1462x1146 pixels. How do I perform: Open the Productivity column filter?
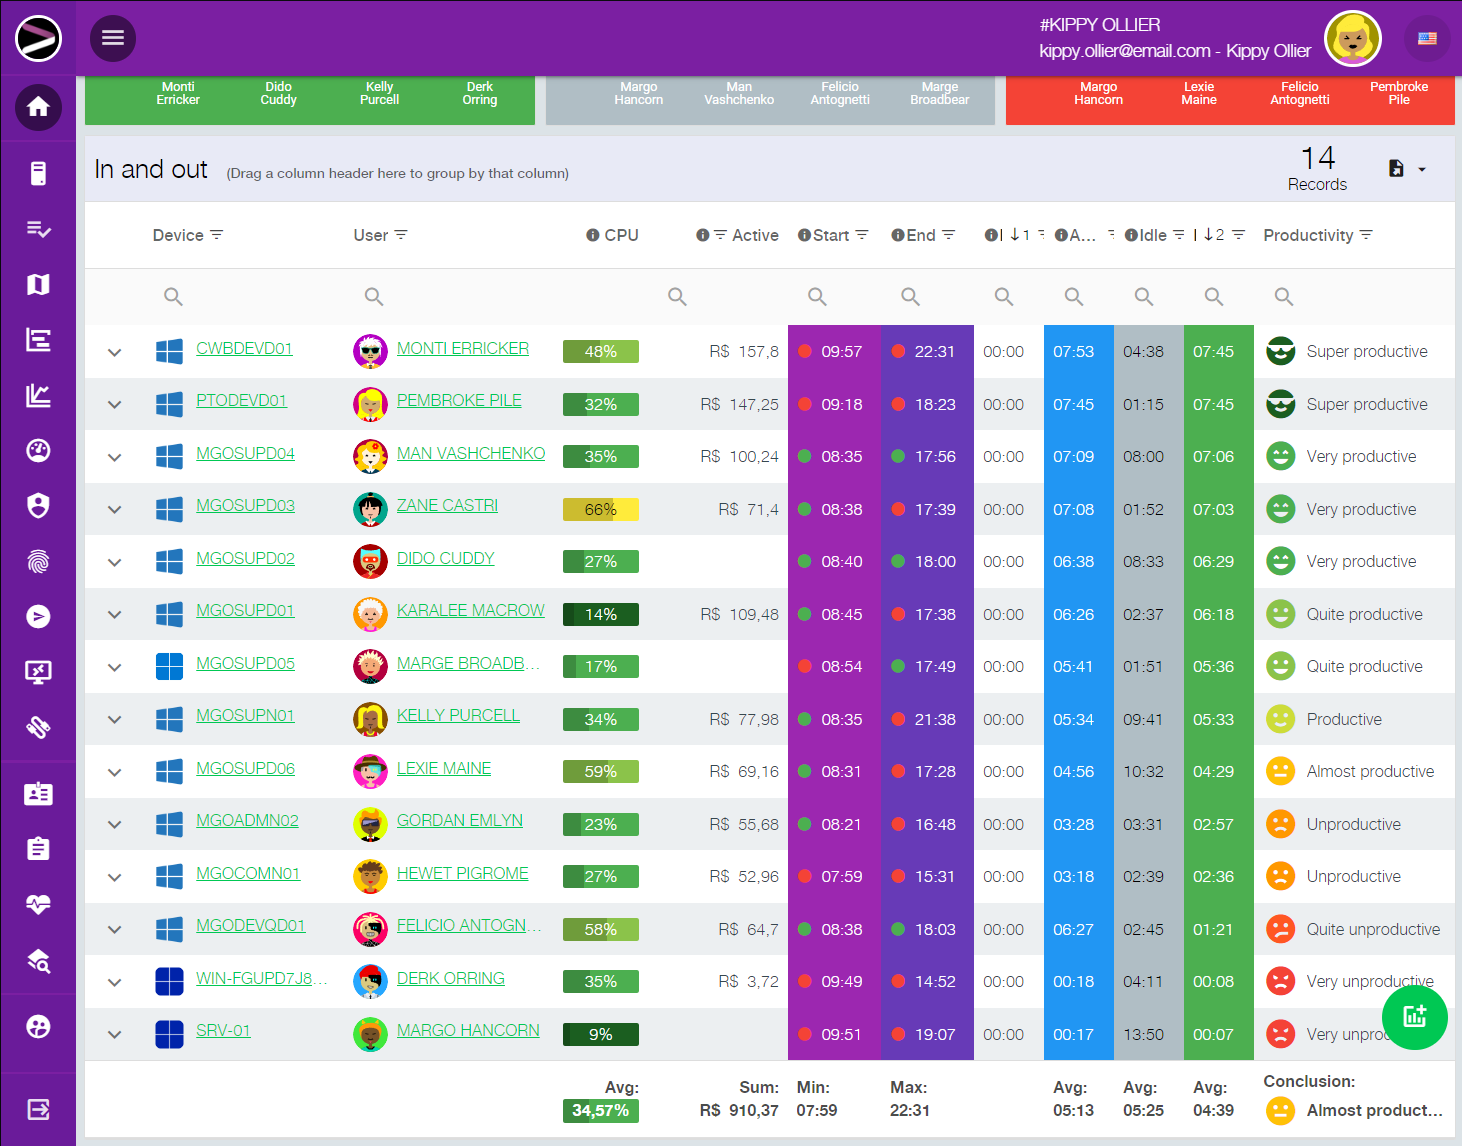[1366, 235]
